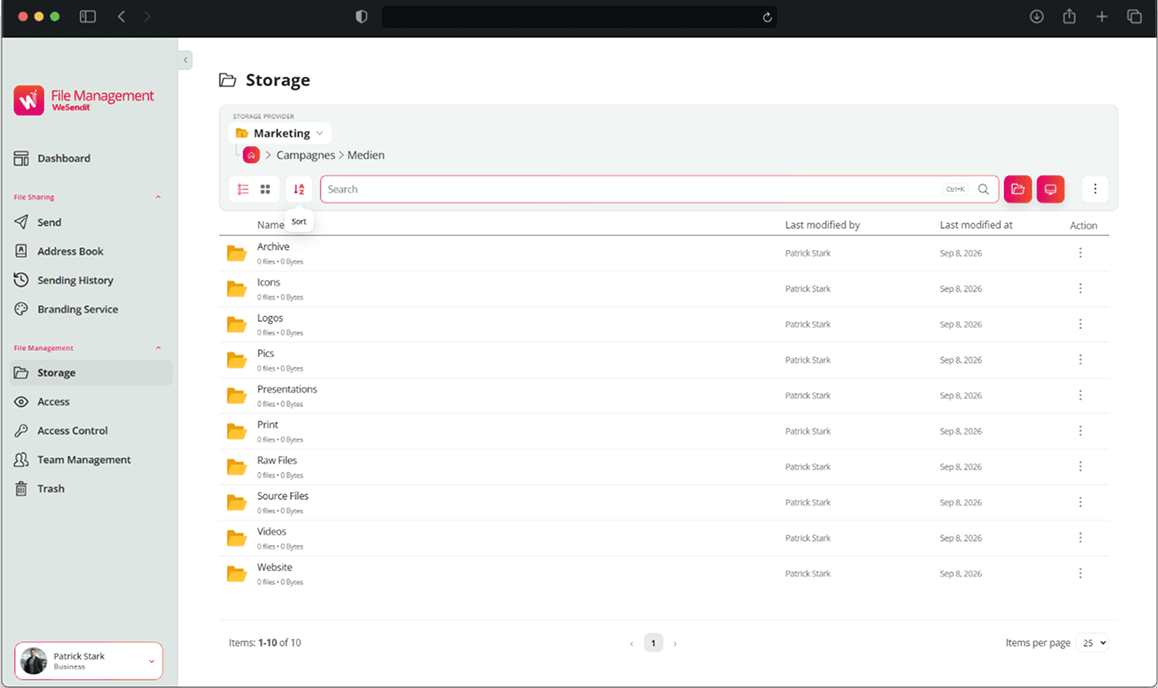Screen dimensions: 1158x688
Task: Open actions menu for Print folder
Action: [x=1080, y=431]
